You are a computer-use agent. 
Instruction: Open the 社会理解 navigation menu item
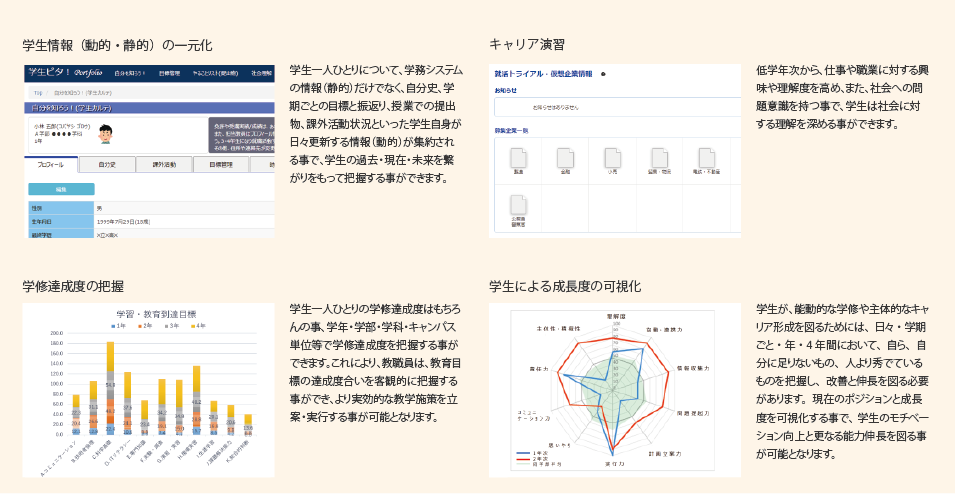pos(262,74)
